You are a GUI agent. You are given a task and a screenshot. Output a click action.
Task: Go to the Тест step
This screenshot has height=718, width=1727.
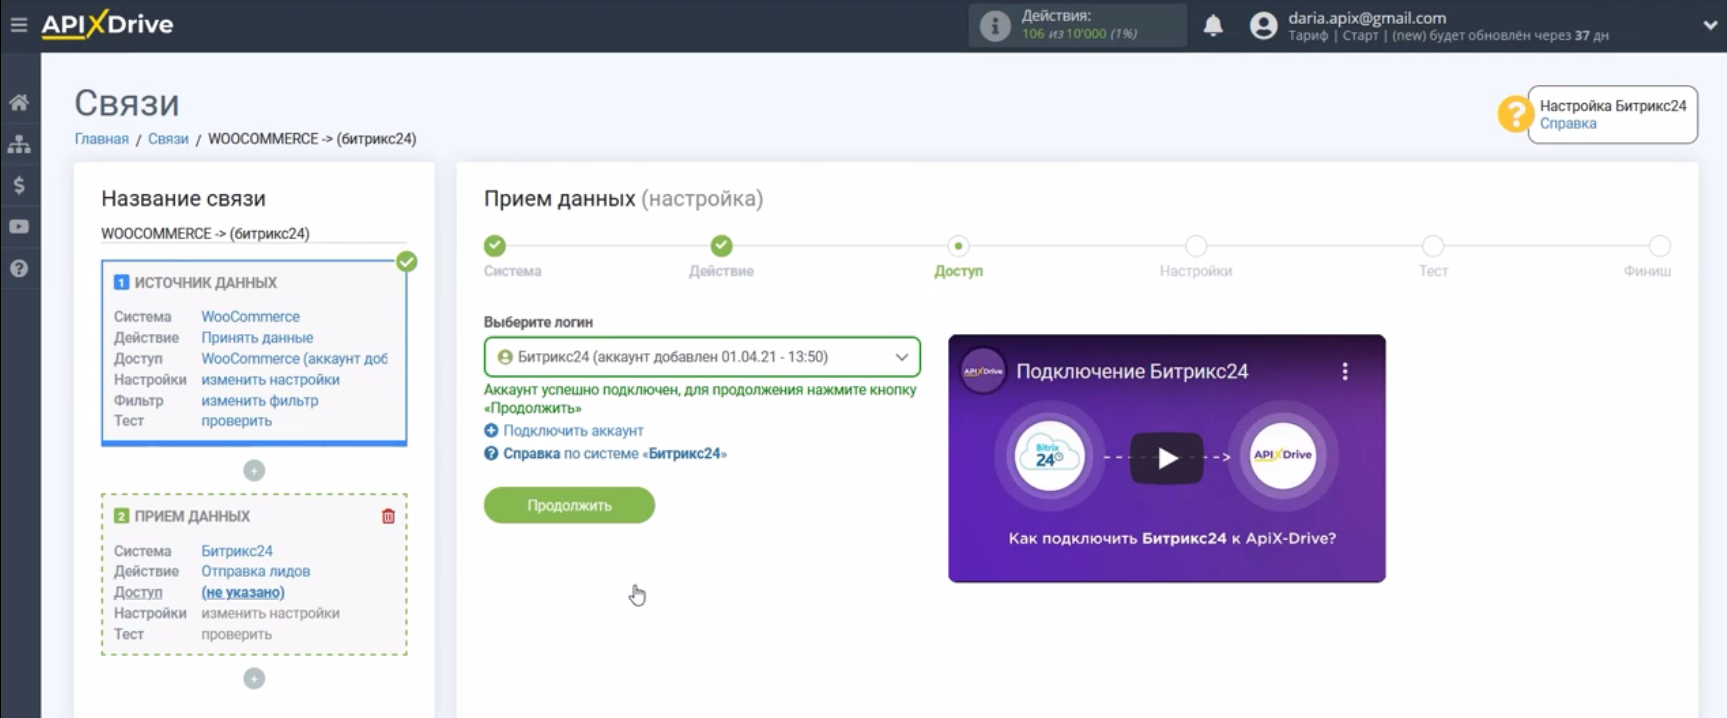tap(1433, 246)
